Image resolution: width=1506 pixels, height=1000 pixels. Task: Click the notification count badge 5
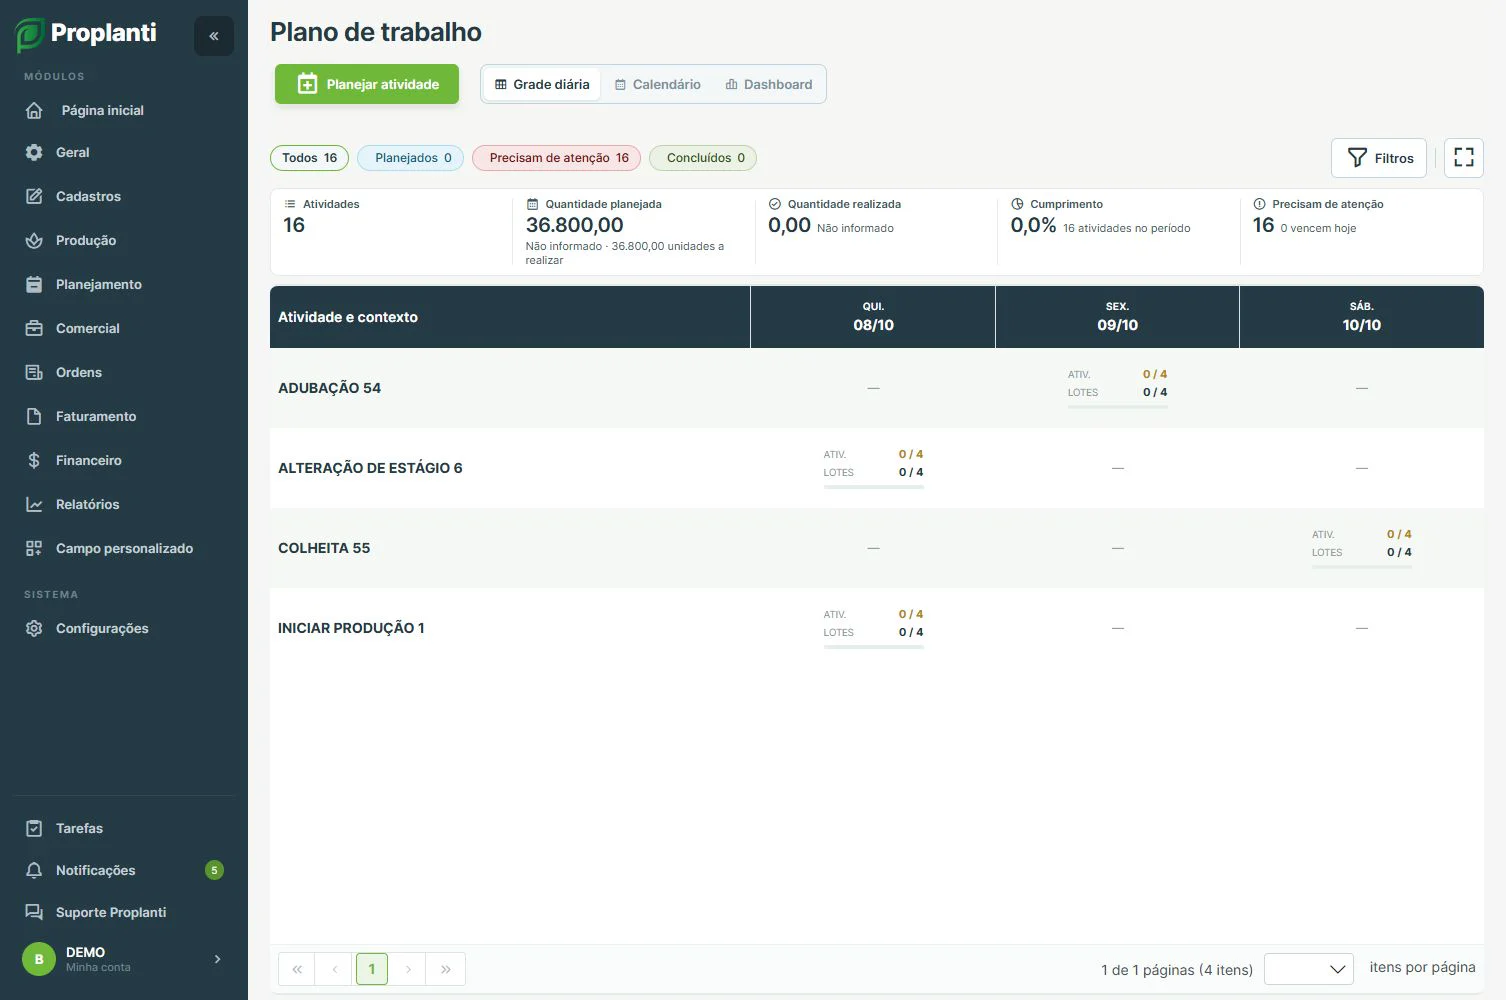pyautogui.click(x=214, y=870)
